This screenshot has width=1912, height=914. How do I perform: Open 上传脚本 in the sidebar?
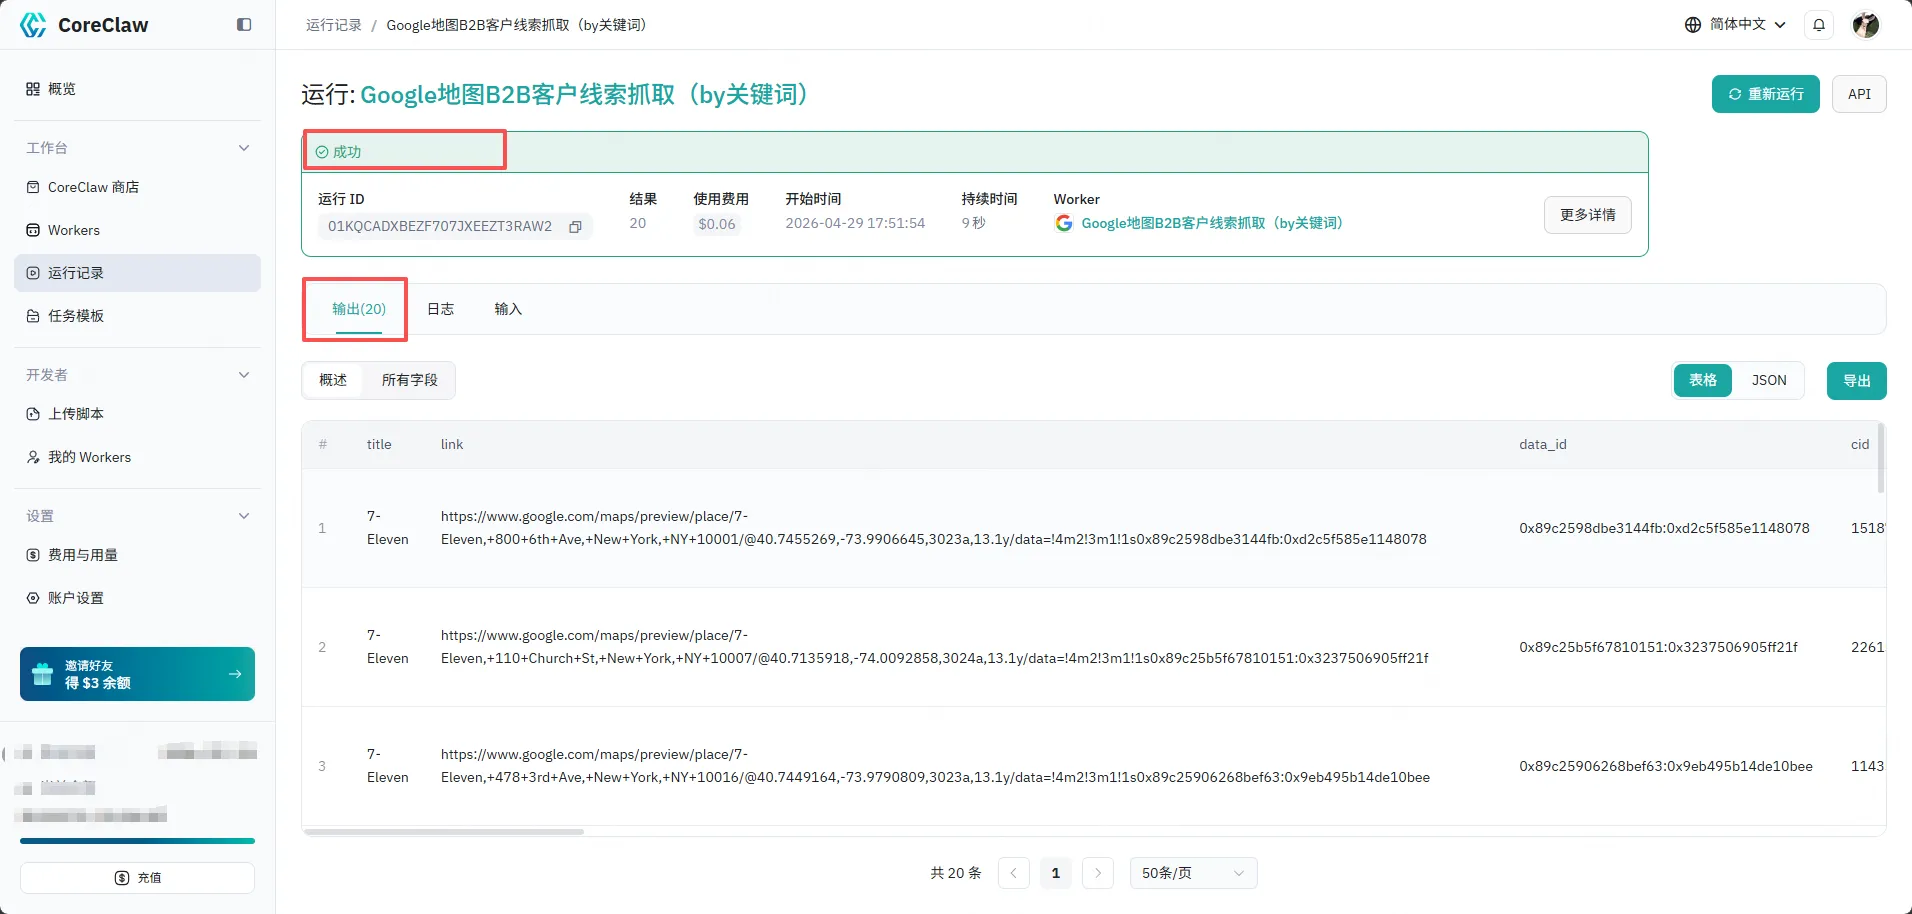tap(137, 414)
